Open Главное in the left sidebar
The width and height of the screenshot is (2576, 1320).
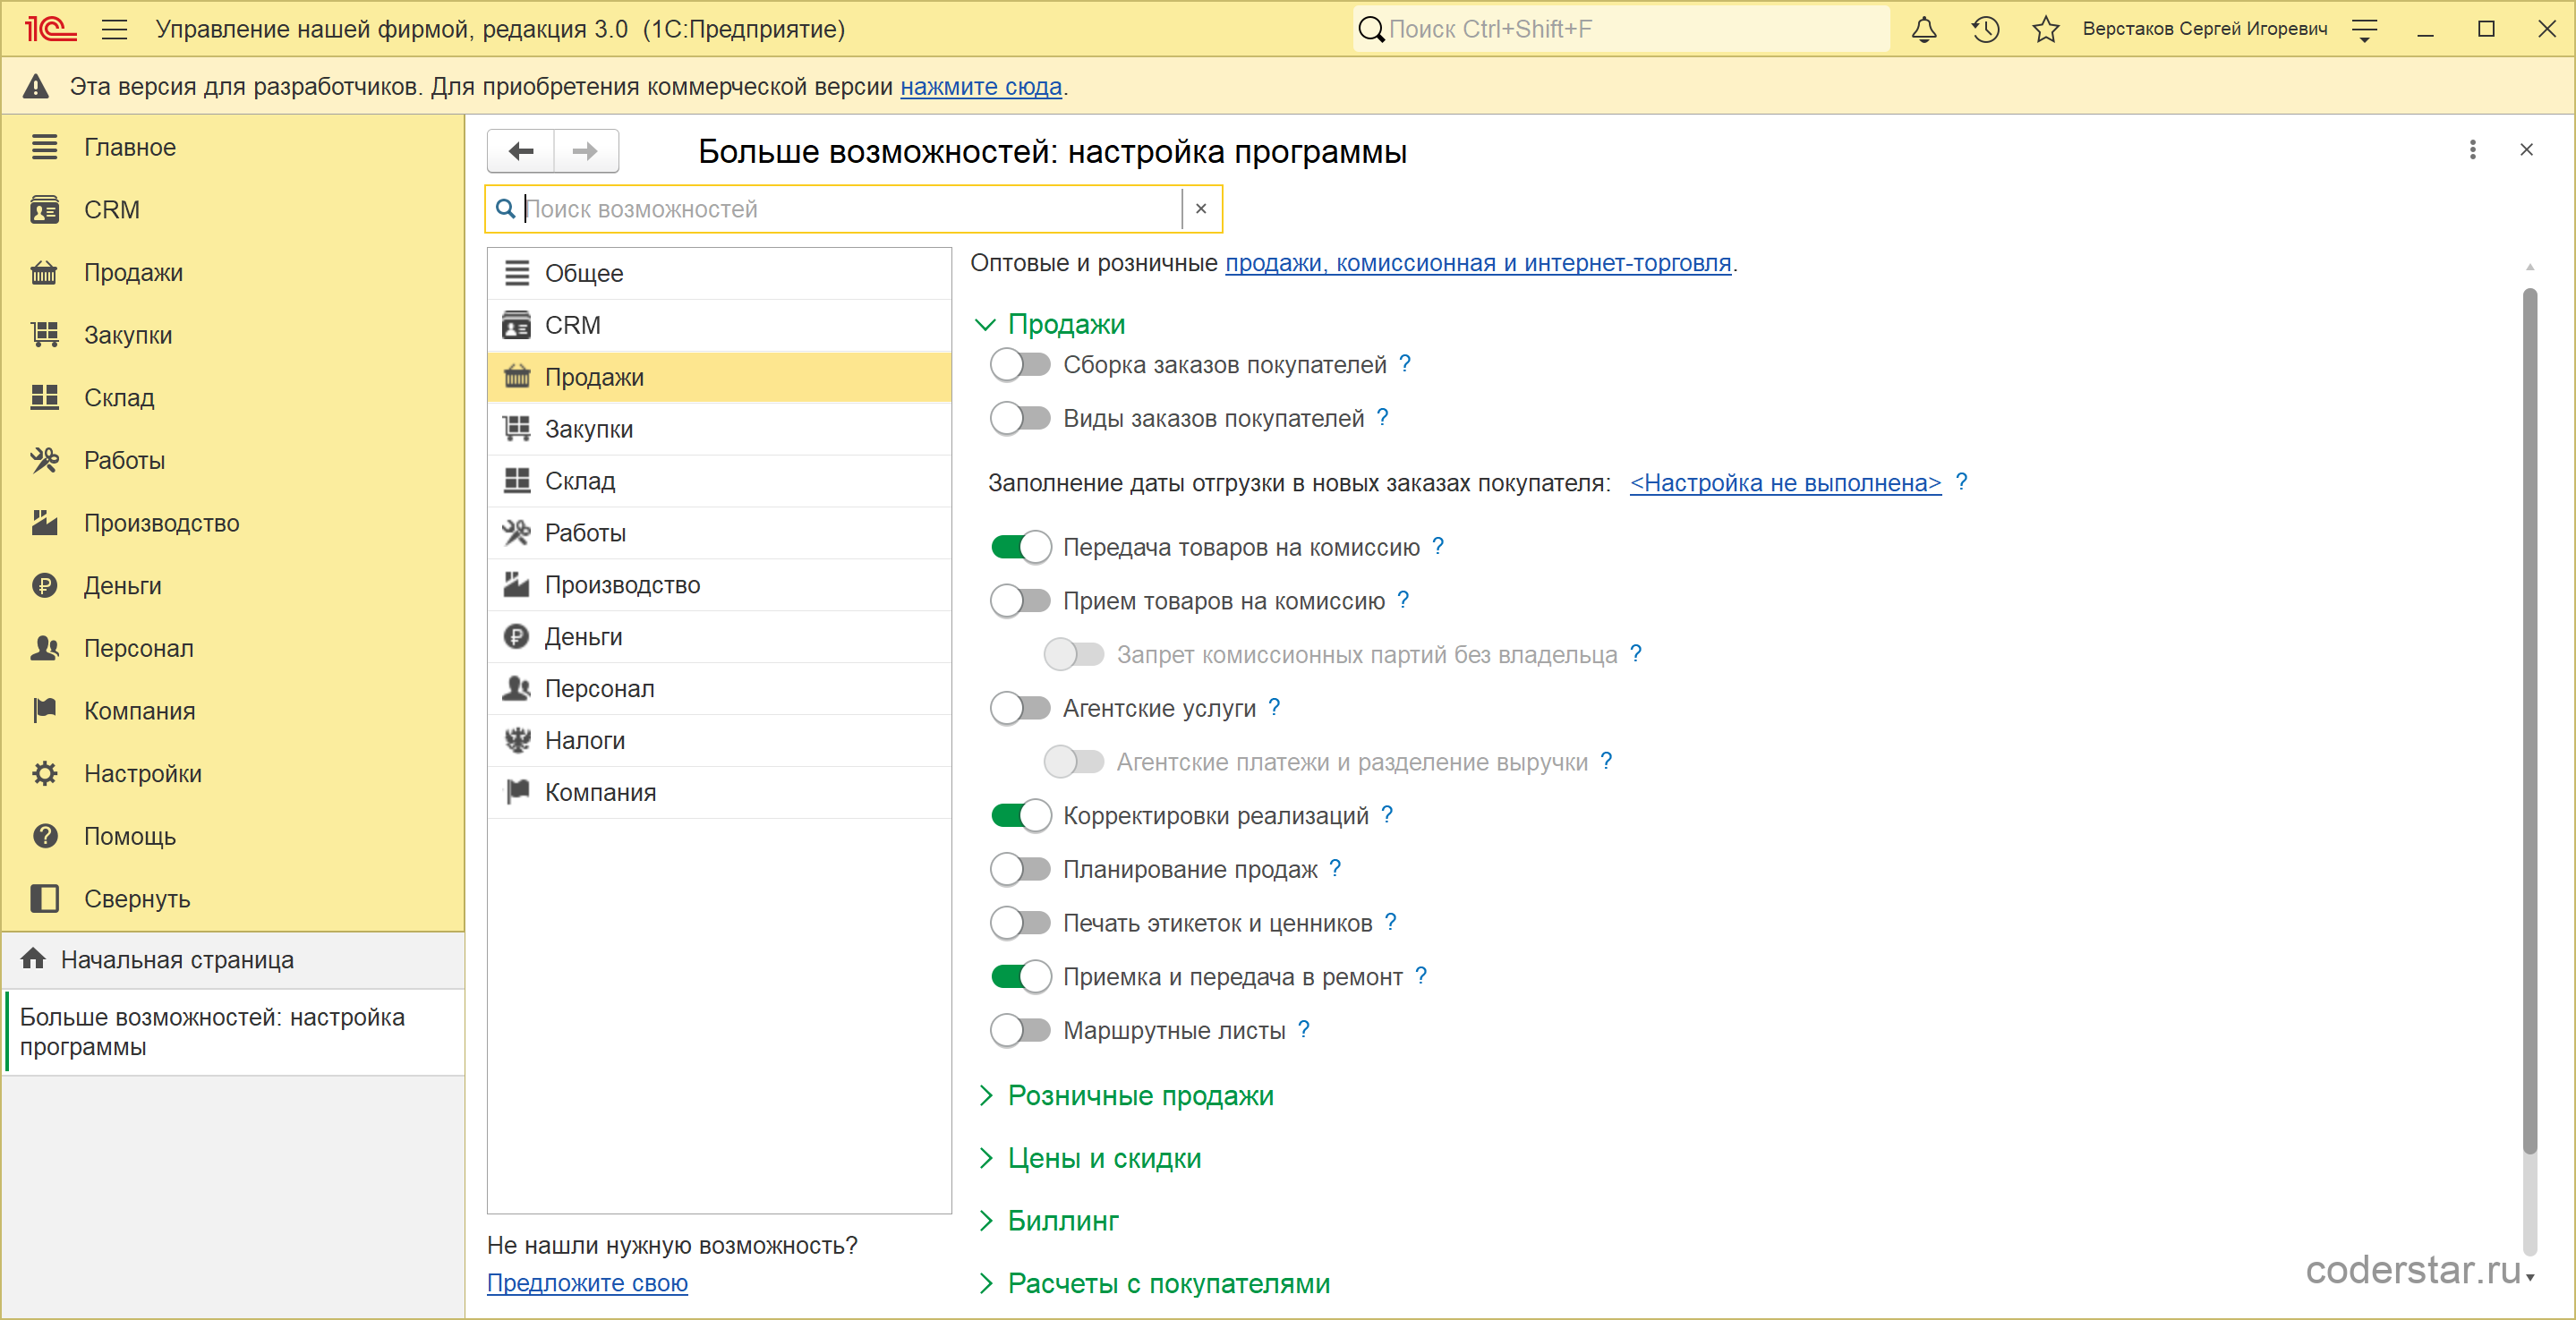232,147
